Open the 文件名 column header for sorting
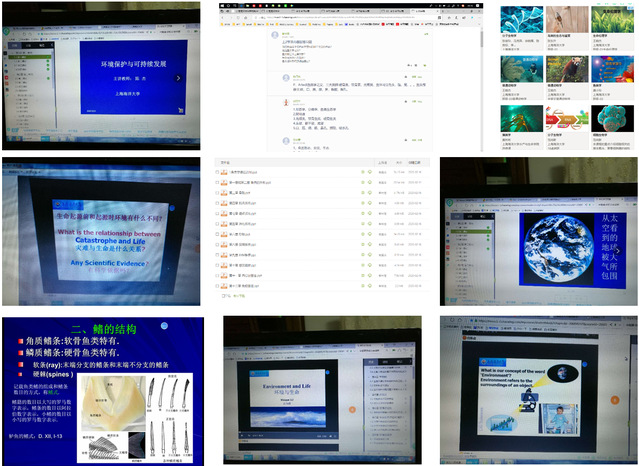This screenshot has width=639, height=466. point(225,160)
